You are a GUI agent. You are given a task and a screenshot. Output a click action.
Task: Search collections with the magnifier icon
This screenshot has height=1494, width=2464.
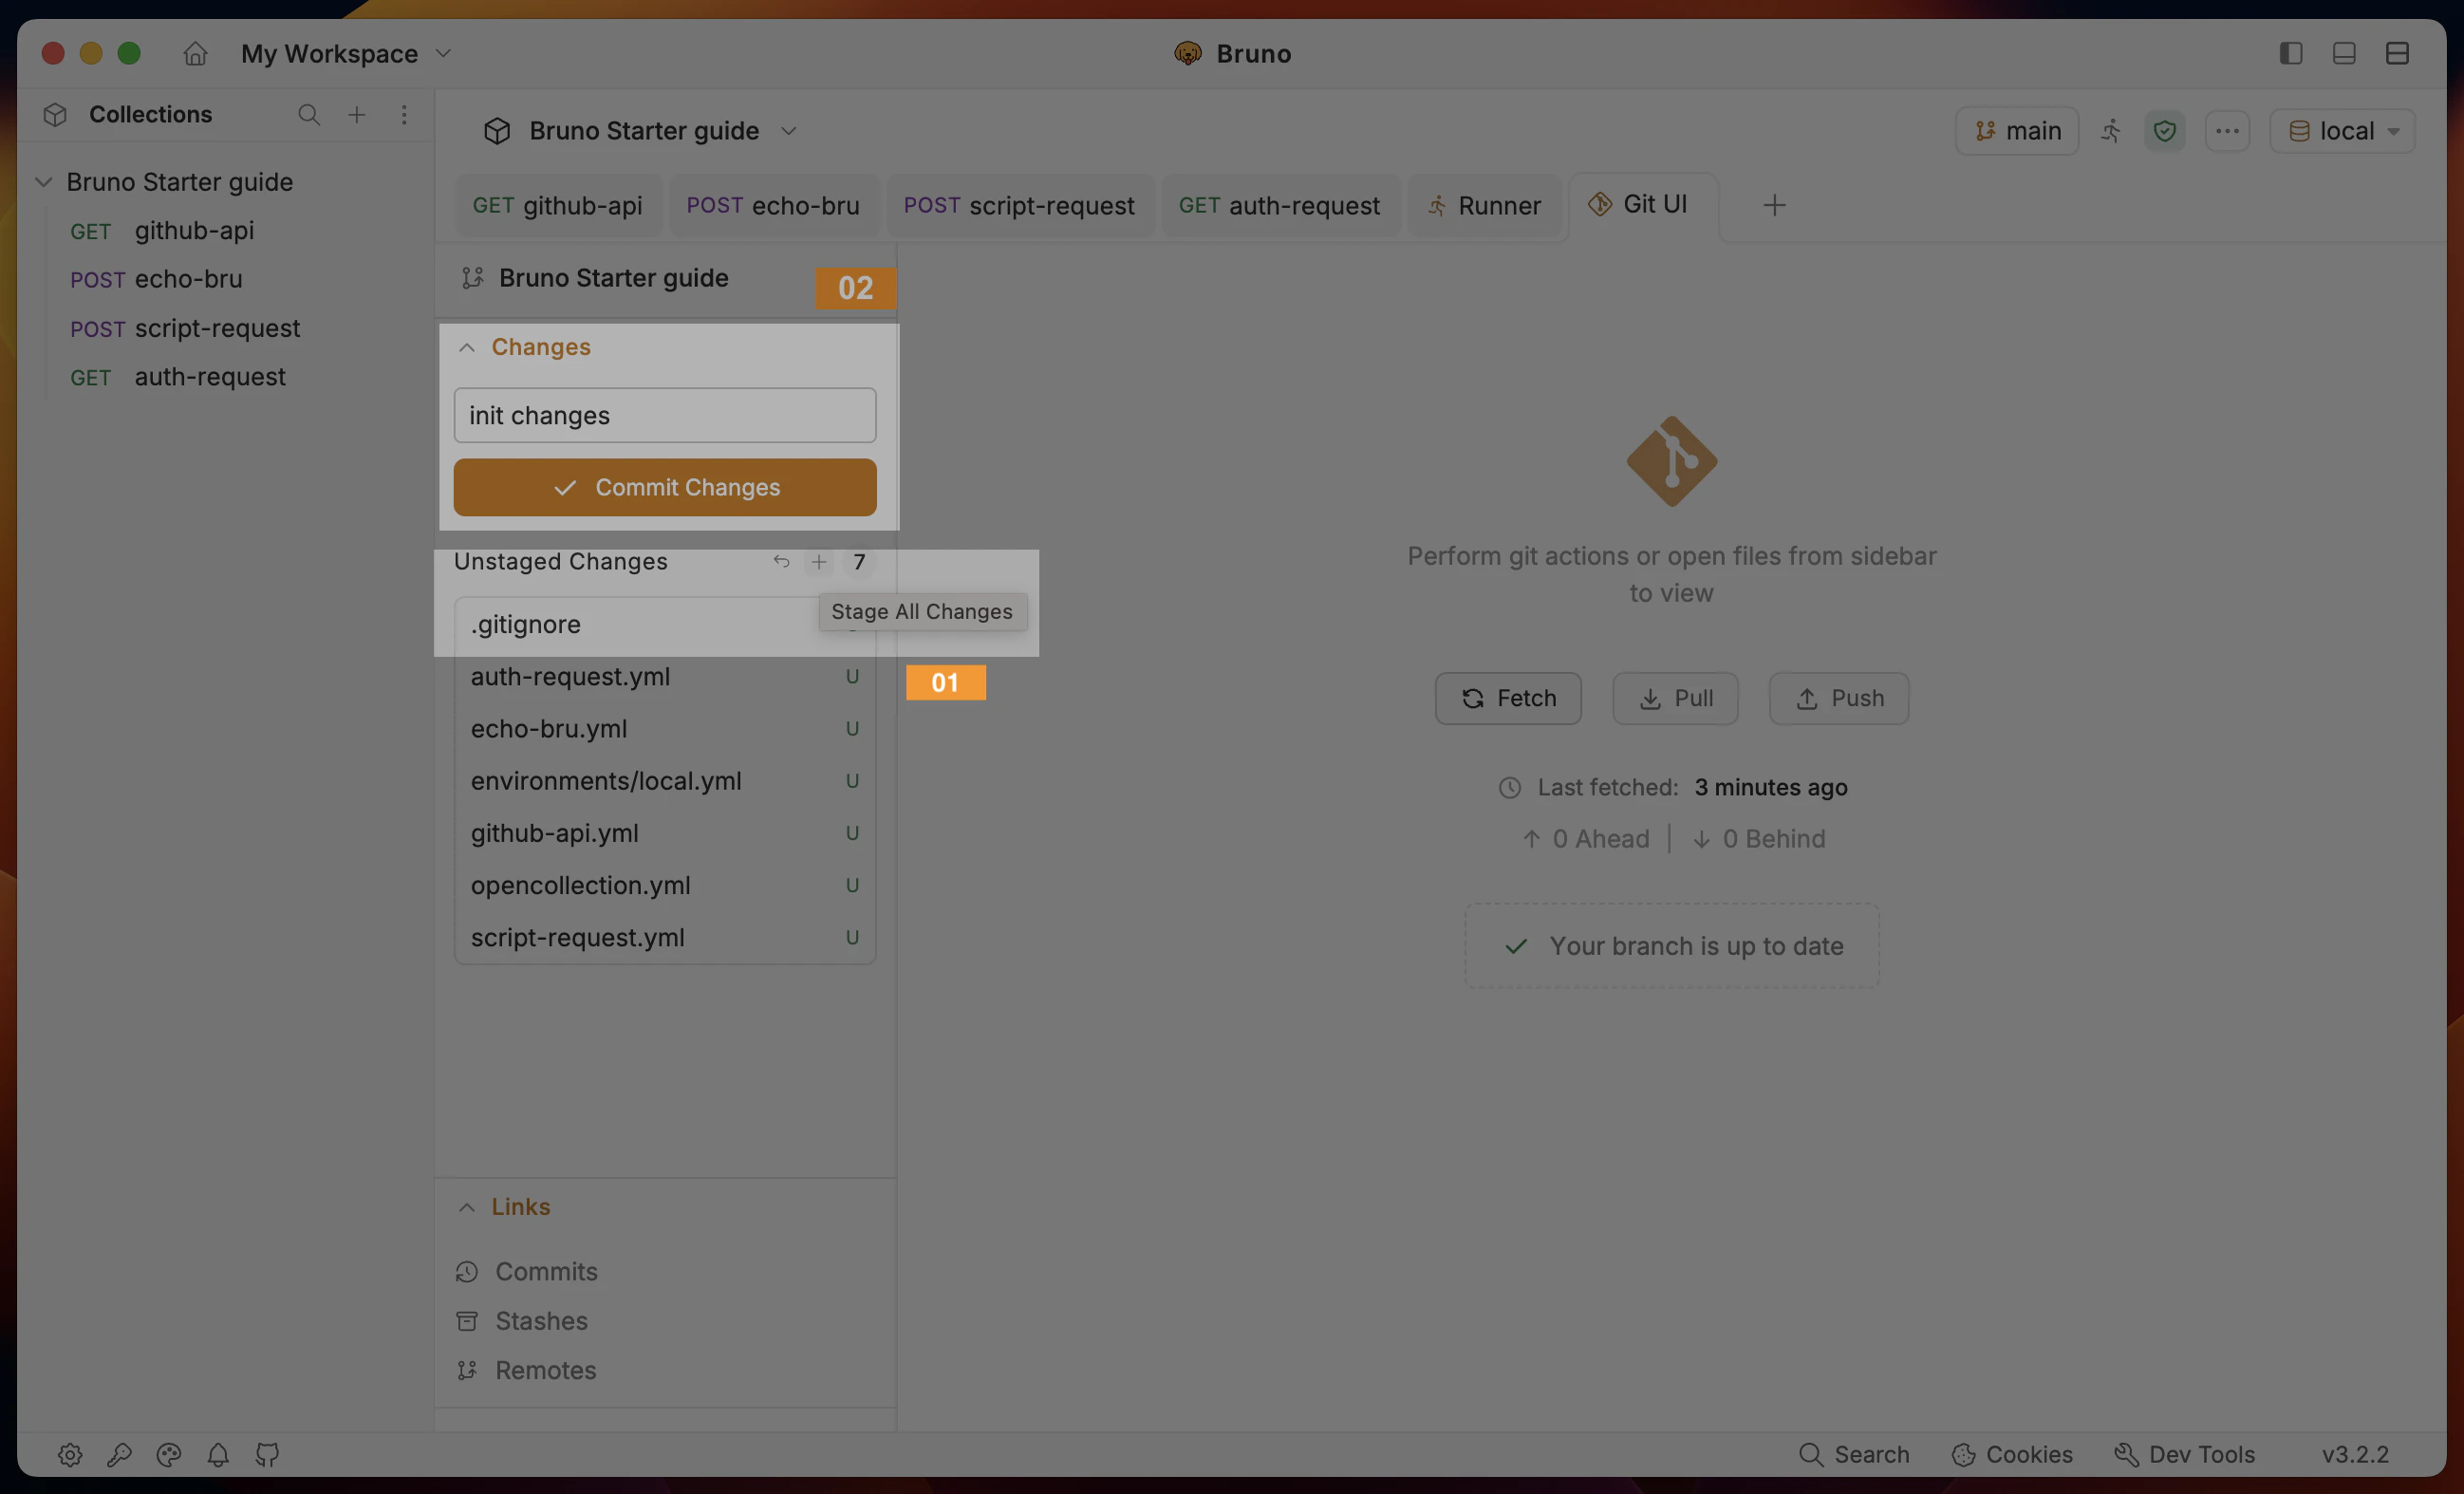coord(309,115)
